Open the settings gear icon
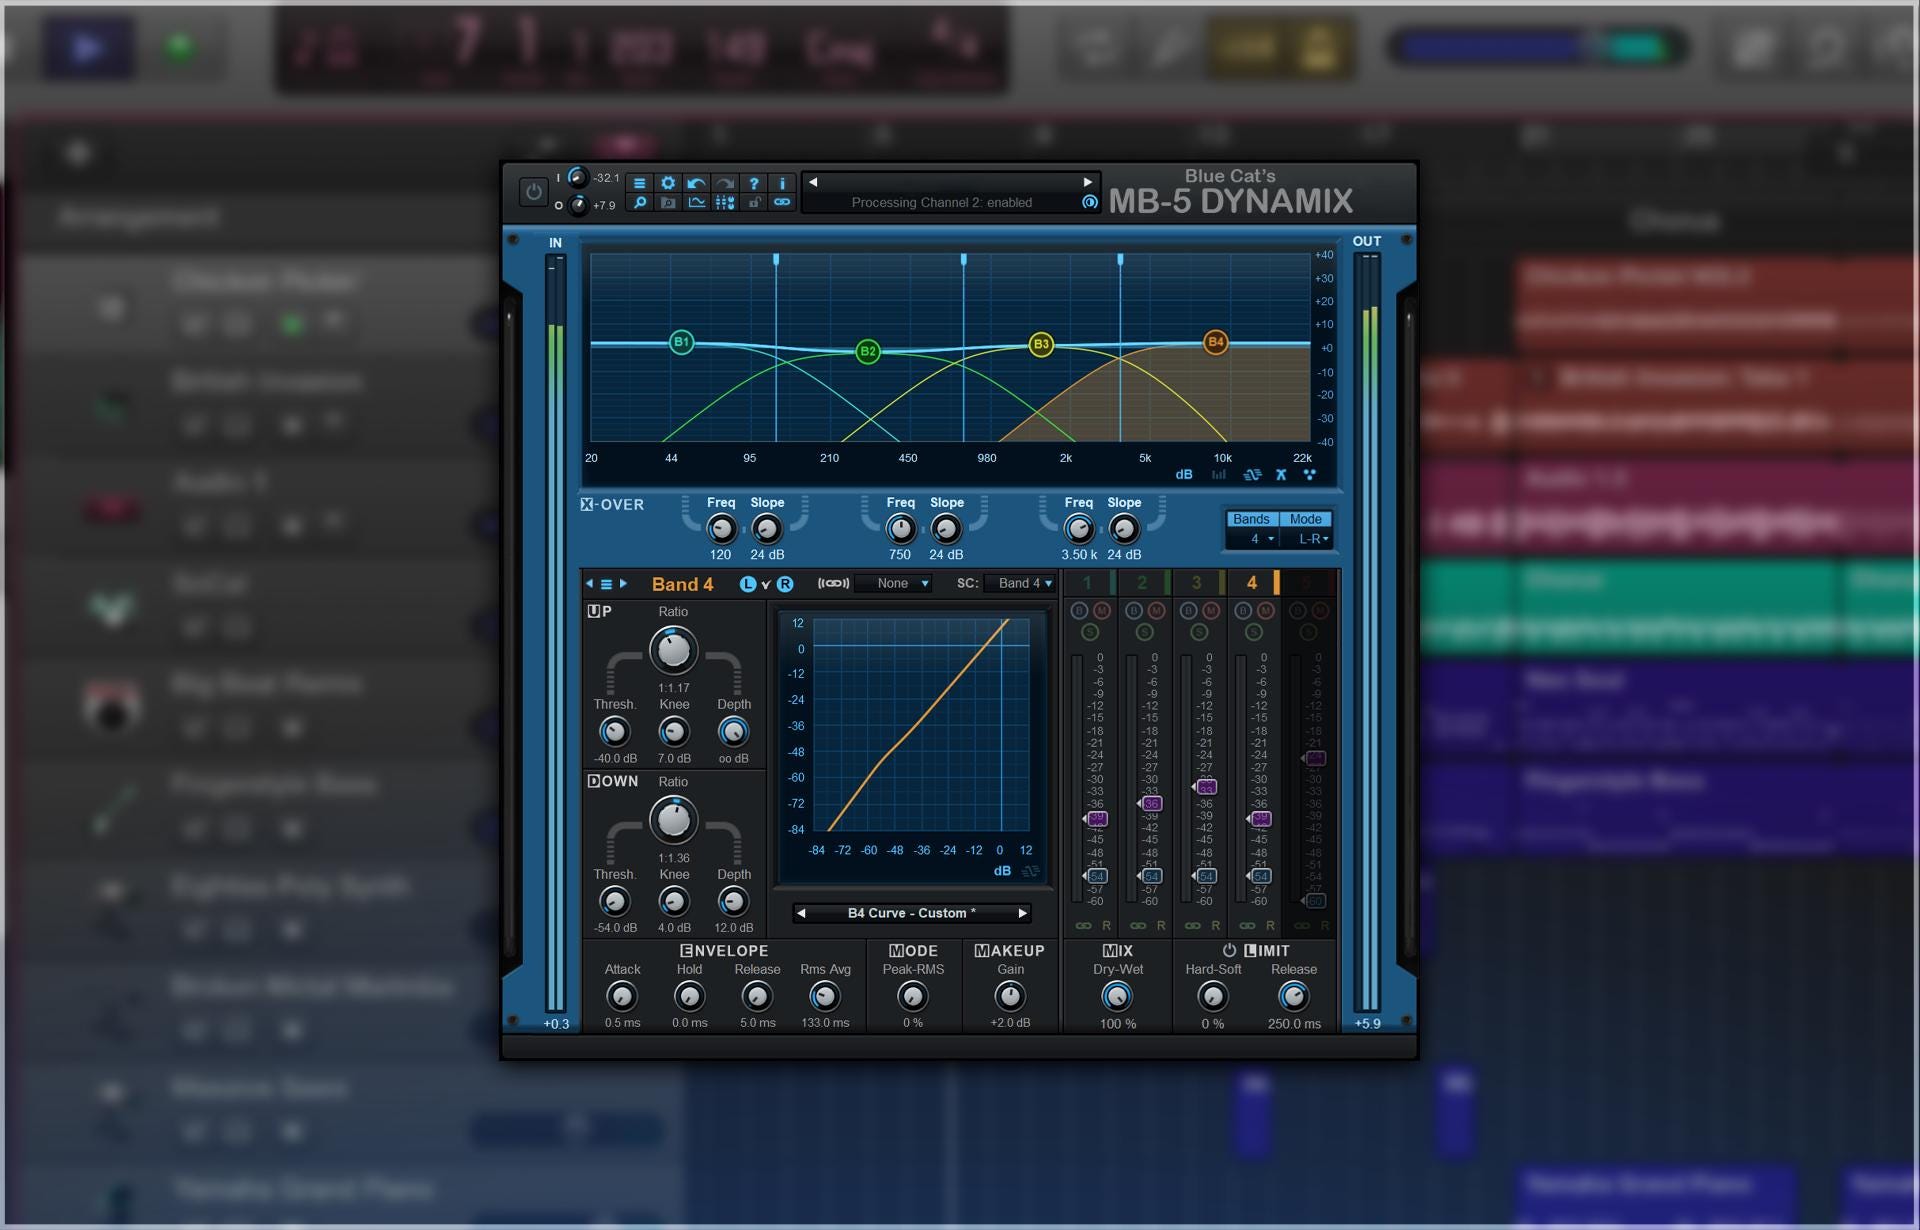The width and height of the screenshot is (1920, 1230). (x=668, y=183)
